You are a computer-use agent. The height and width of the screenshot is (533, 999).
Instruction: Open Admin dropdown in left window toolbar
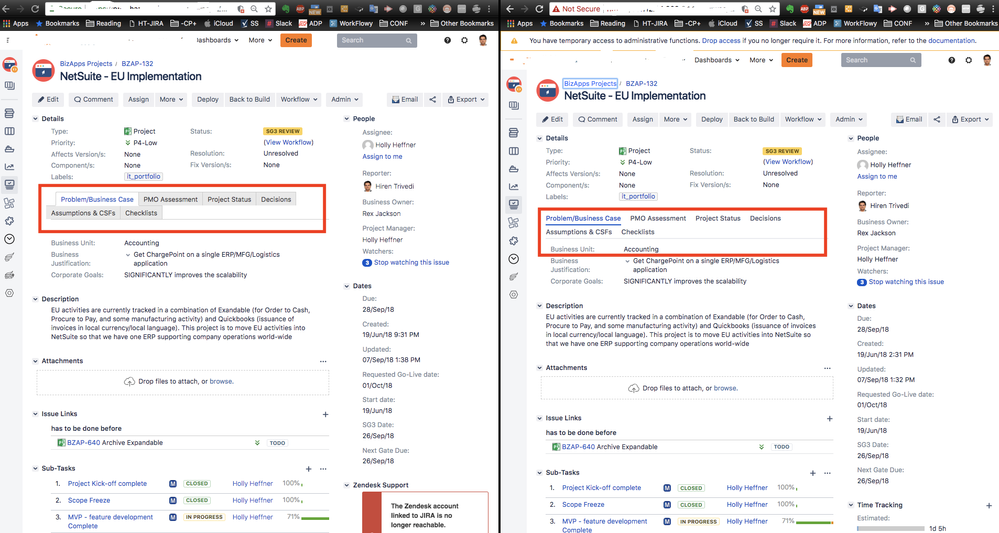click(345, 99)
